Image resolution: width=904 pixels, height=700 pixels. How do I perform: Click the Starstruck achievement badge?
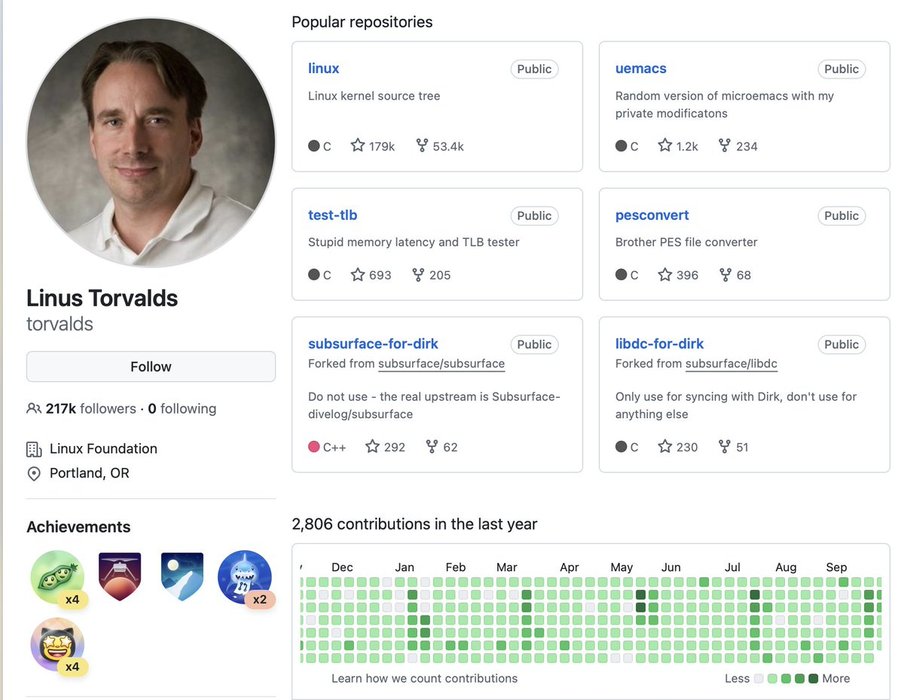pos(57,642)
